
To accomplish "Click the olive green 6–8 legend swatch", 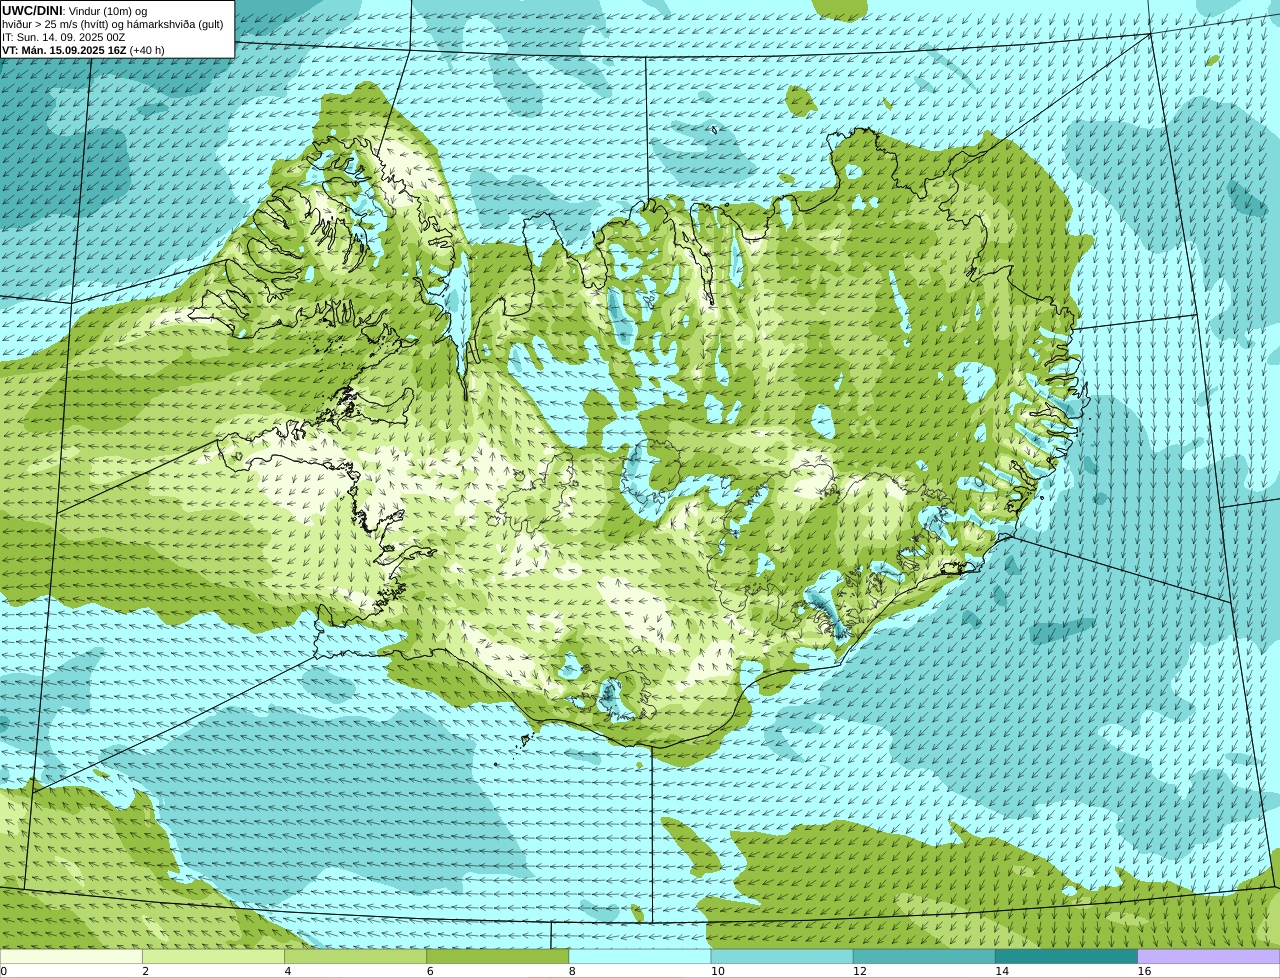I will 498,957.
